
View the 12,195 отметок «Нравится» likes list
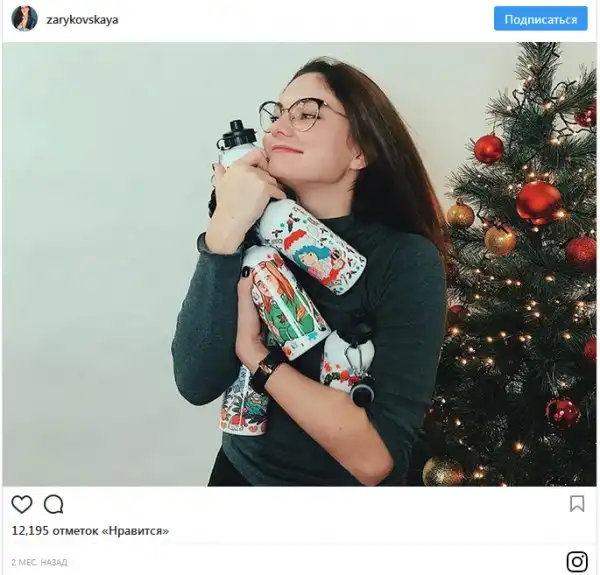click(90, 531)
